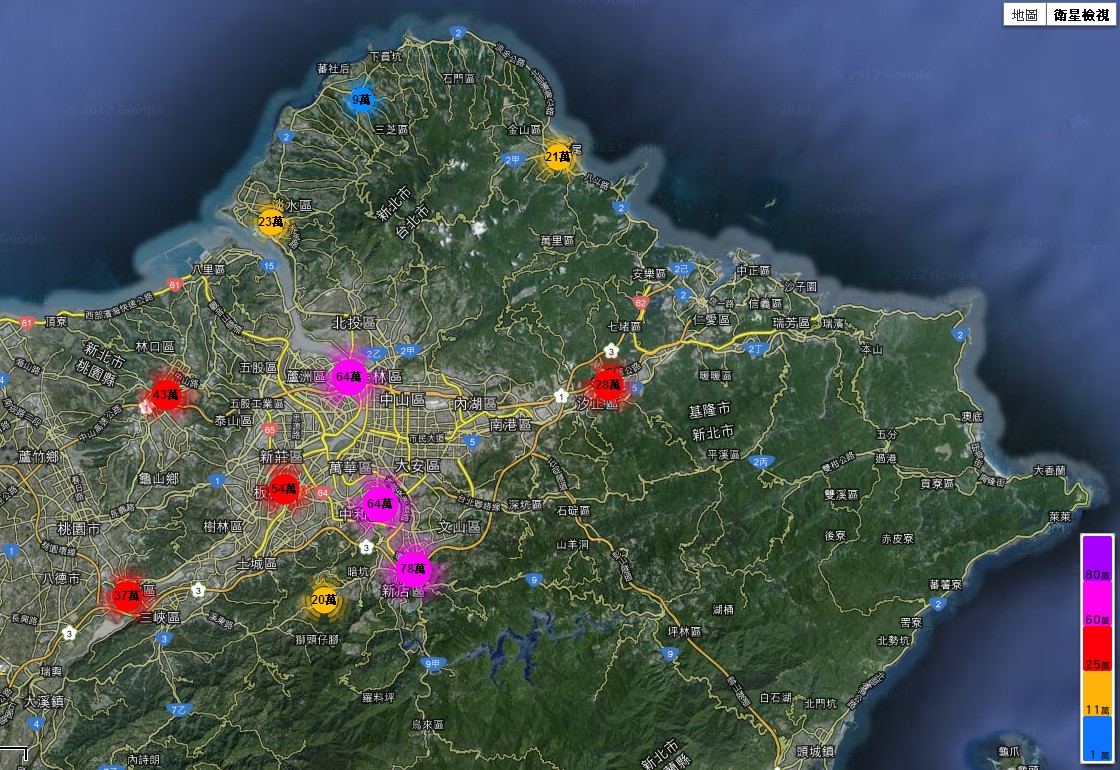
Task: Select the orange 20萬 marker
Action: [323, 600]
